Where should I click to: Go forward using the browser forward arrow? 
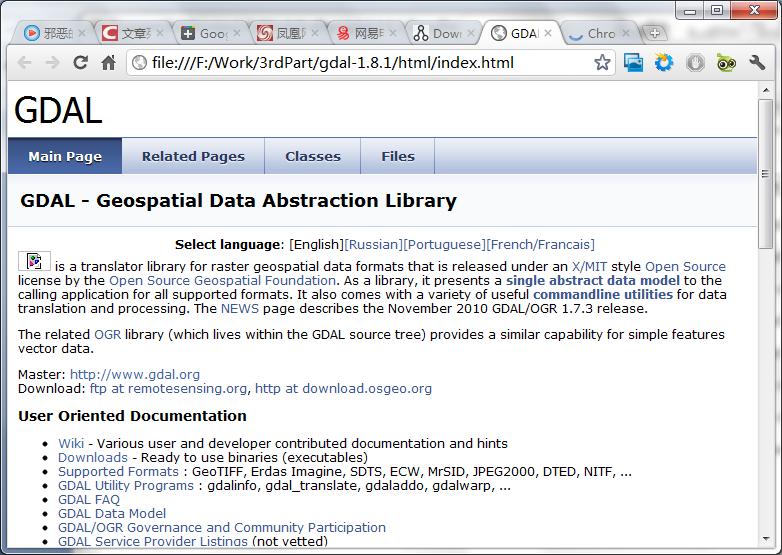52,63
